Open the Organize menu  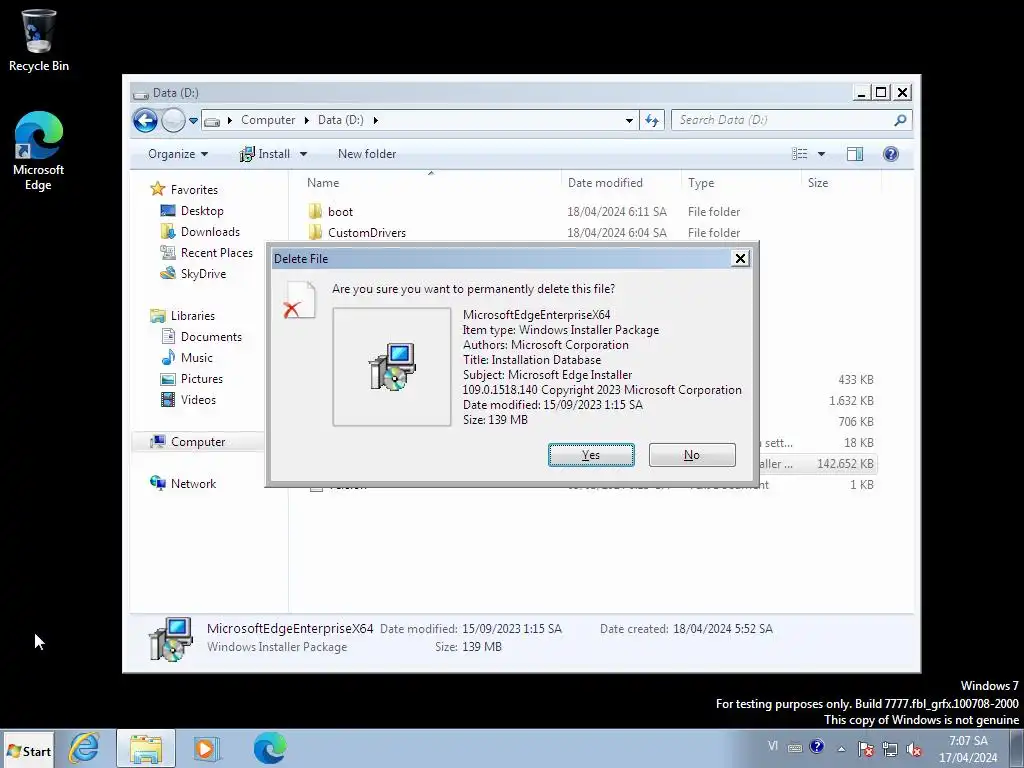(x=178, y=154)
